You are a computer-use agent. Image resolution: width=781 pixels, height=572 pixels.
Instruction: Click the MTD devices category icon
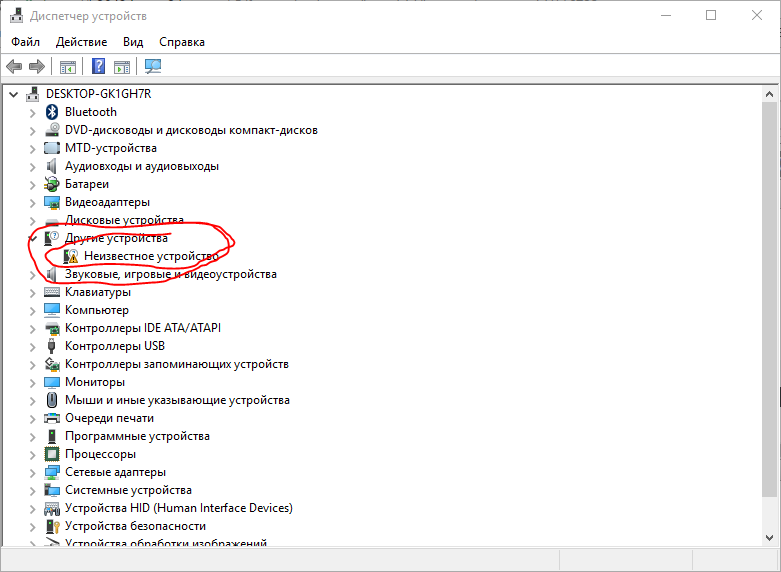[x=52, y=148]
